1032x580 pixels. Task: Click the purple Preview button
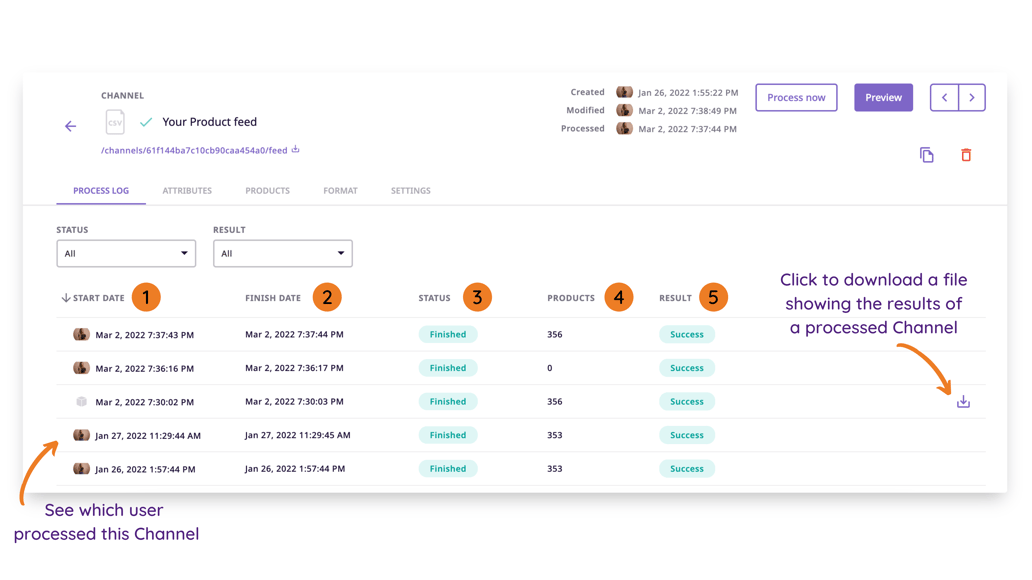coord(883,98)
